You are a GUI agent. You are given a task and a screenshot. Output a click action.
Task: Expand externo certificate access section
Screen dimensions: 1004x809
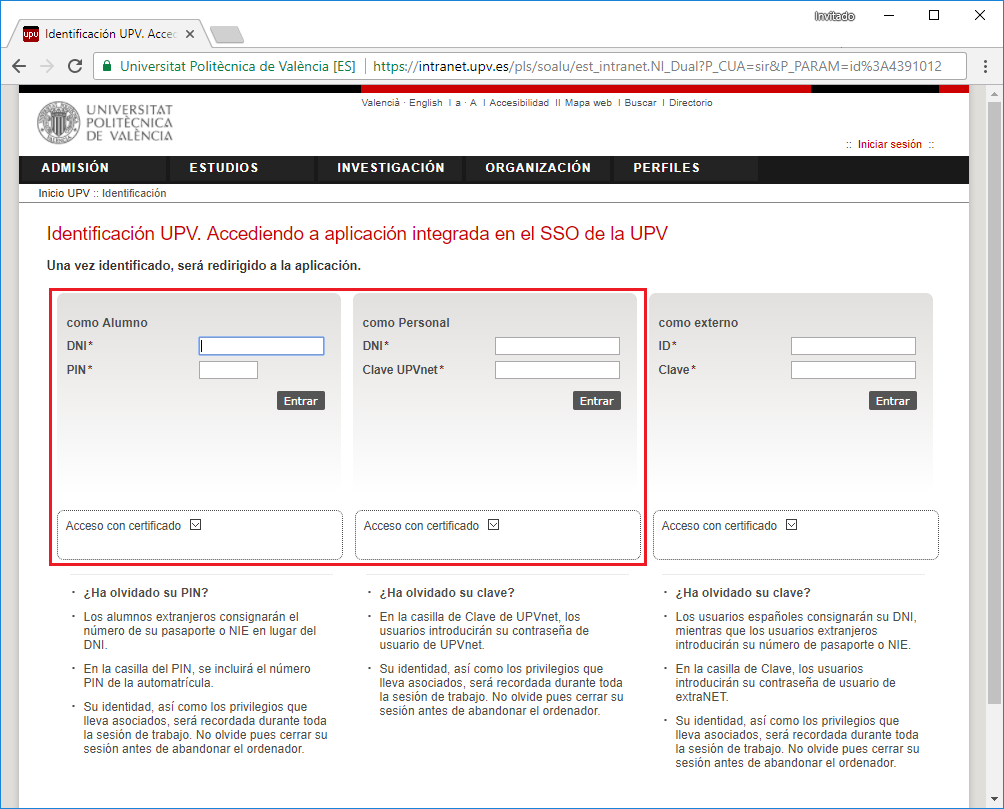[791, 525]
